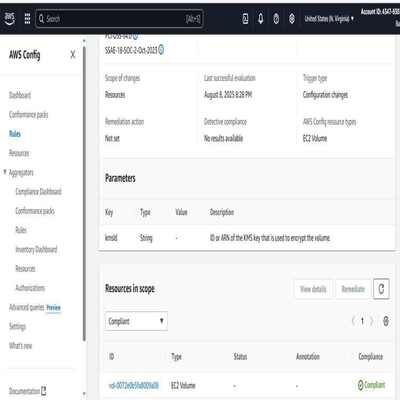Open Documentation external link
Viewport: 400px width, 400px height.
(x=28, y=391)
